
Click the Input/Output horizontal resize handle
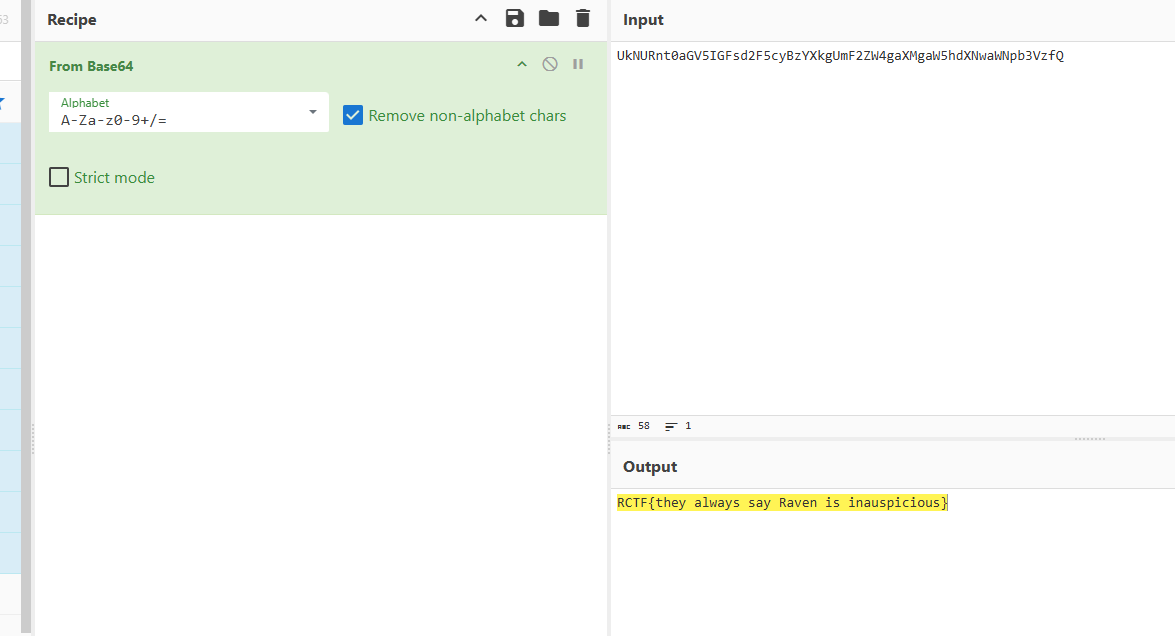point(1089,439)
